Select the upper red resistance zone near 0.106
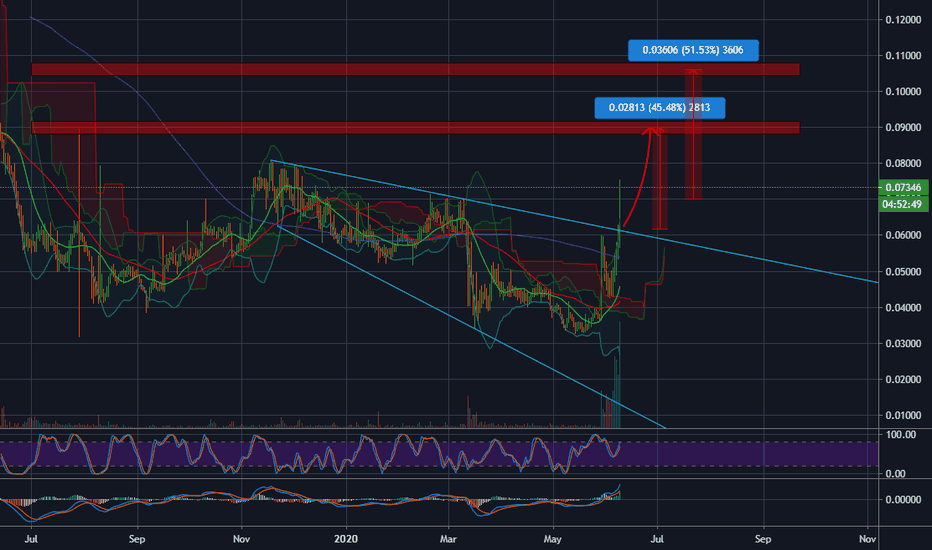The width and height of the screenshot is (932, 550). click(x=415, y=70)
